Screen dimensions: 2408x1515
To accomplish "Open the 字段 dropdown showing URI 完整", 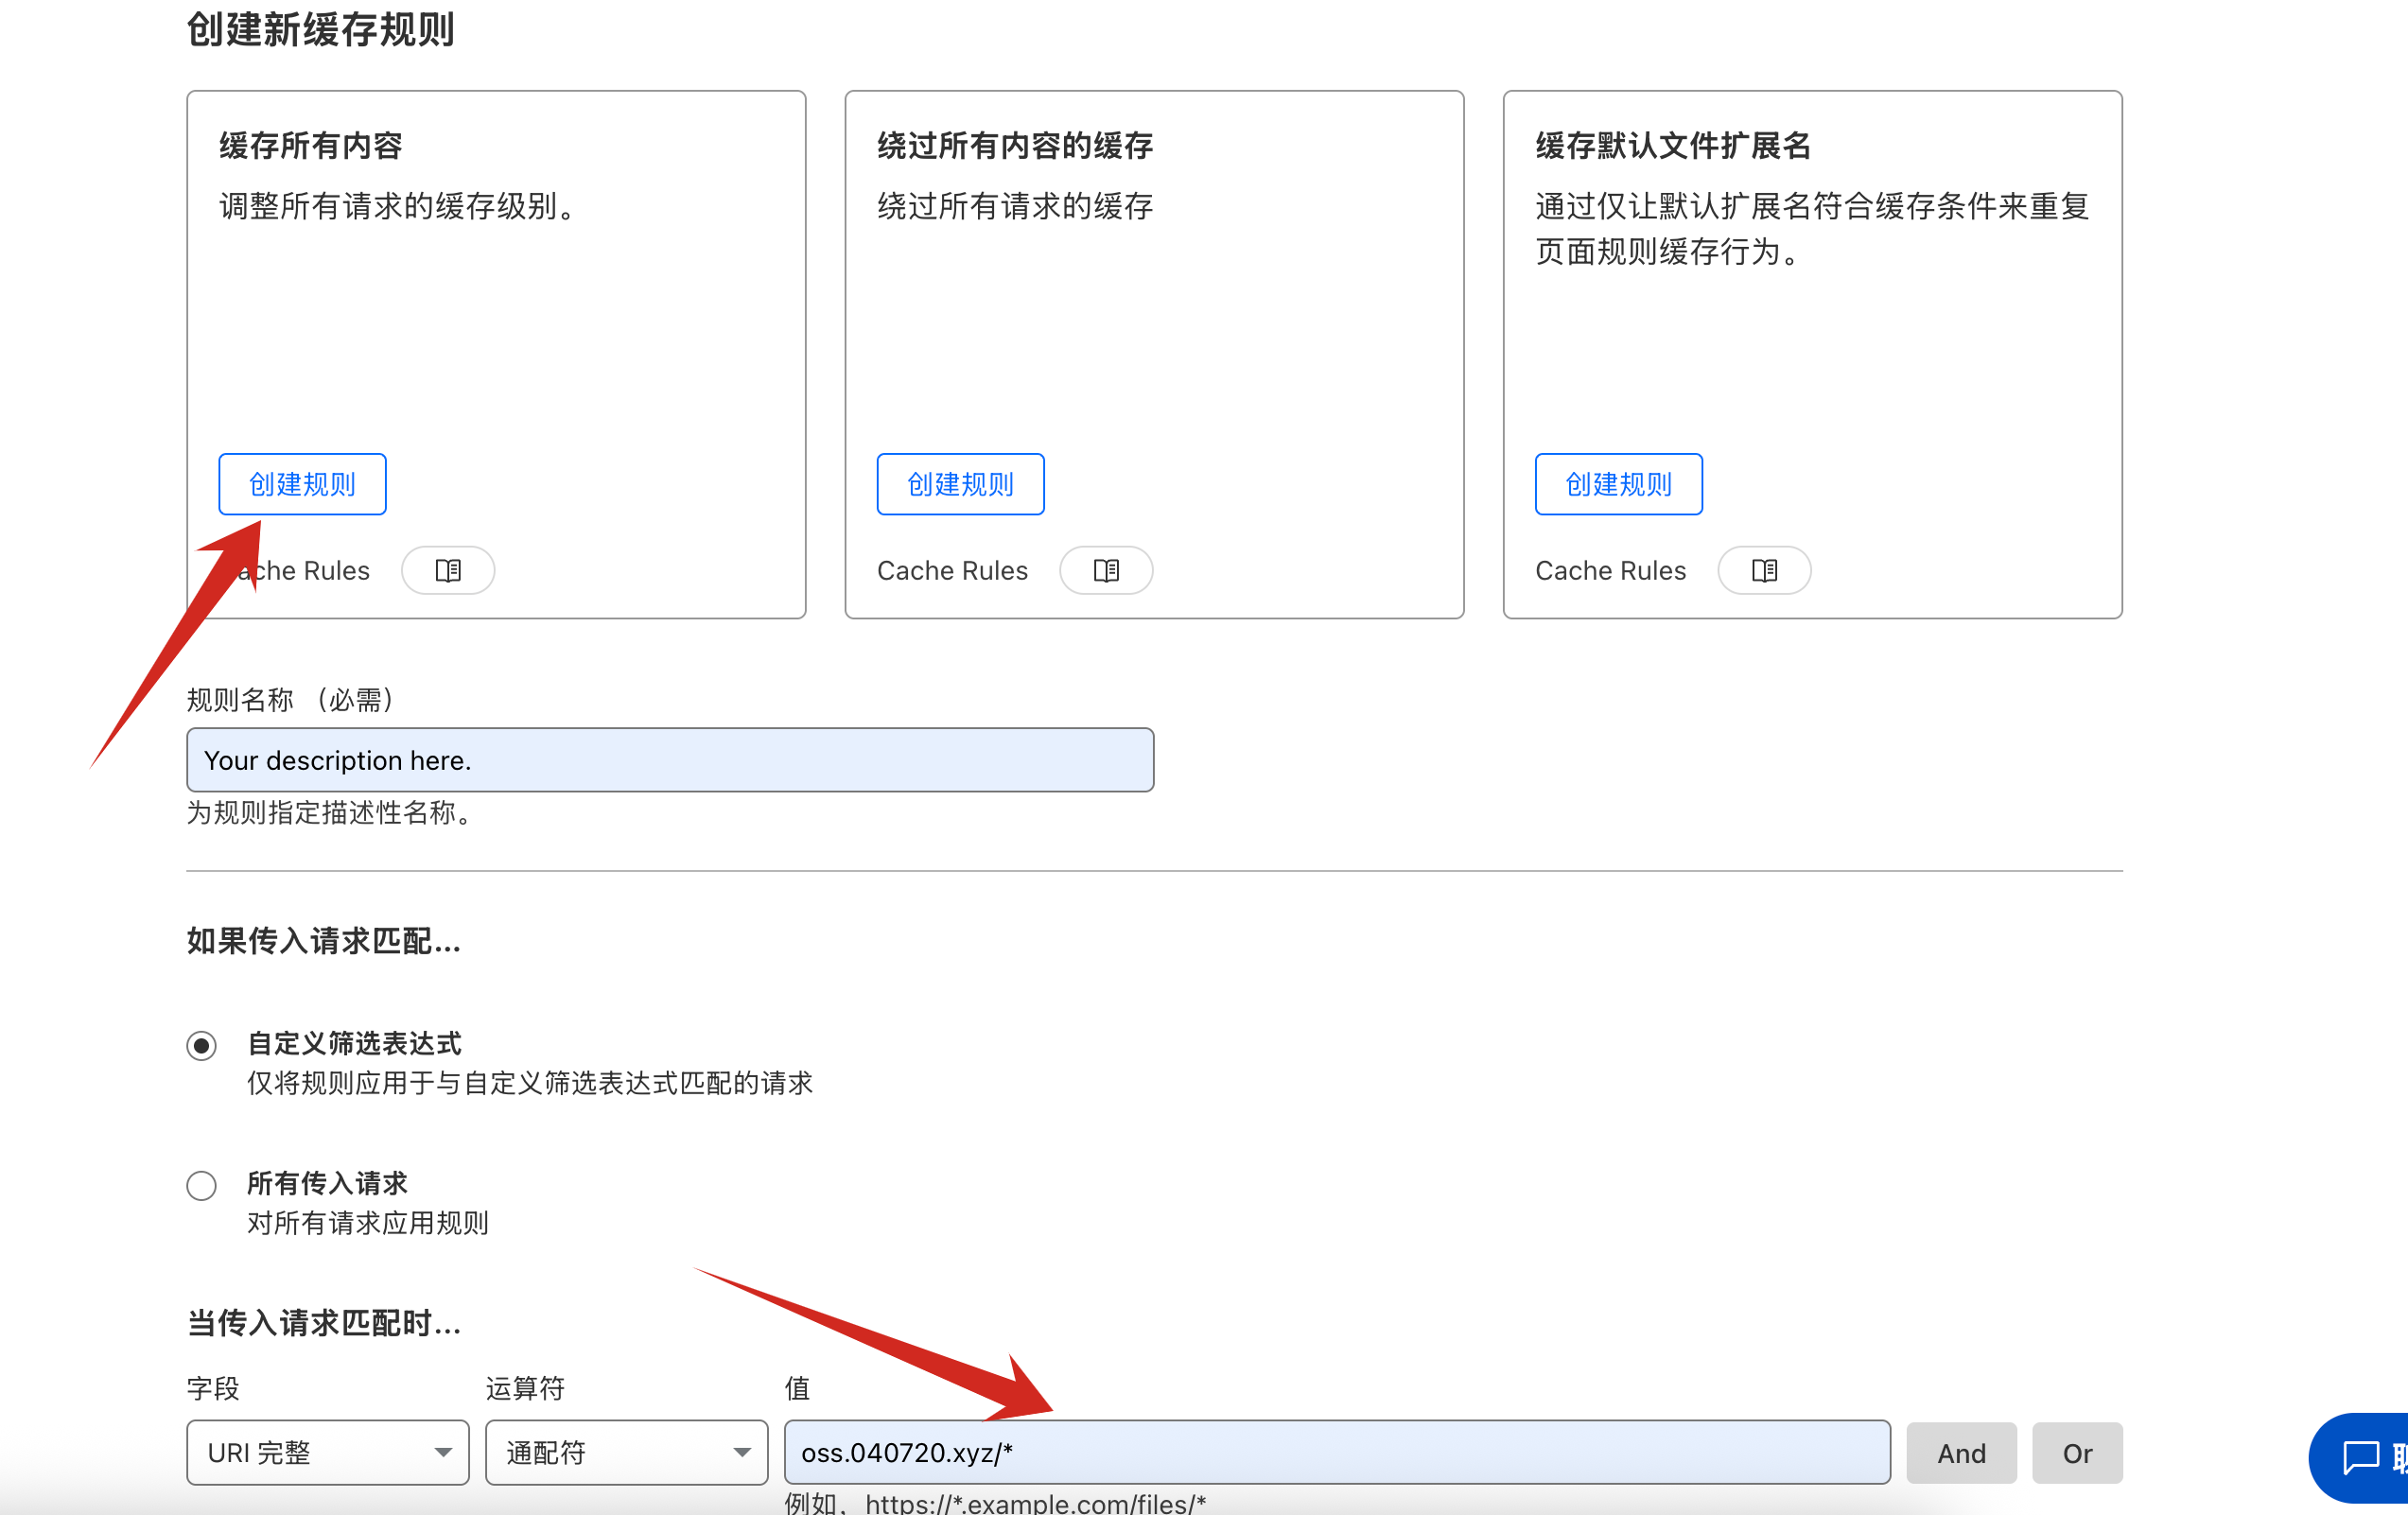I will [327, 1452].
